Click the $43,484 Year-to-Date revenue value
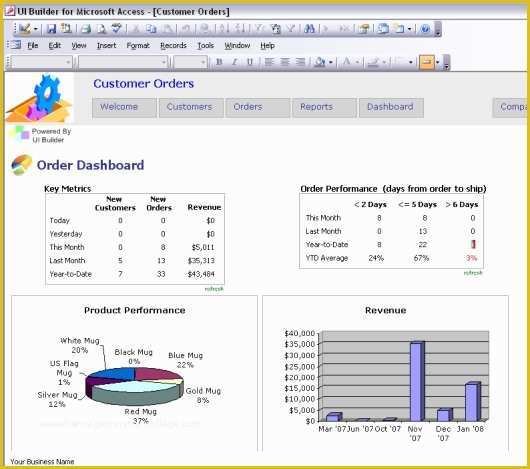 click(x=201, y=274)
